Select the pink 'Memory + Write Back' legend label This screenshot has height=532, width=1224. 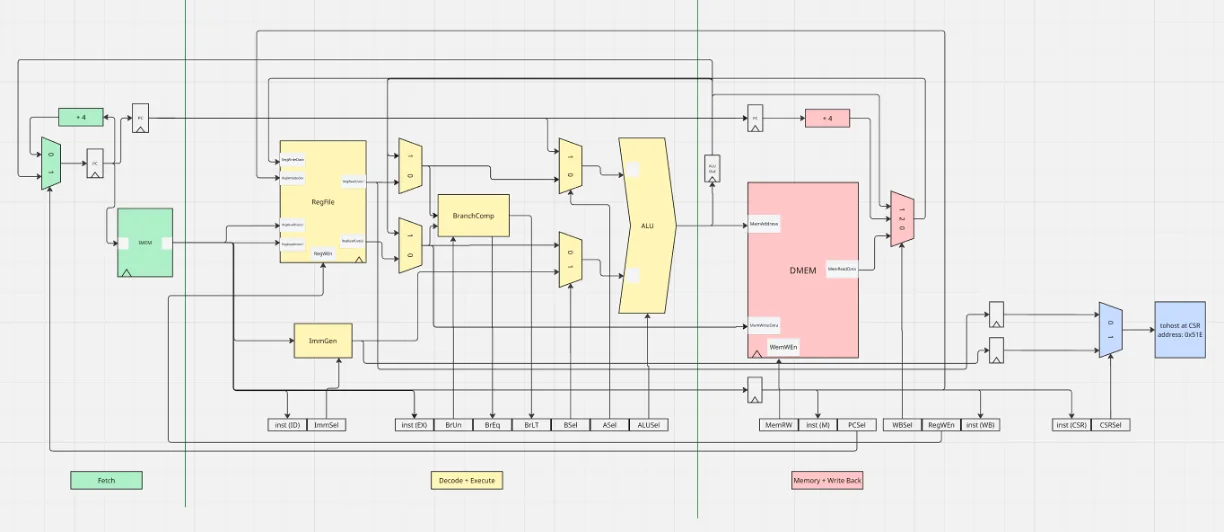click(x=827, y=480)
